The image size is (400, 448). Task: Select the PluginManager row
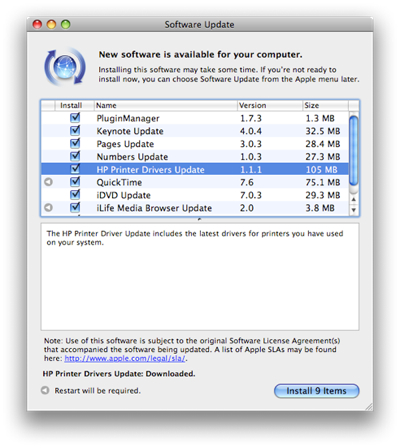[x=195, y=118]
